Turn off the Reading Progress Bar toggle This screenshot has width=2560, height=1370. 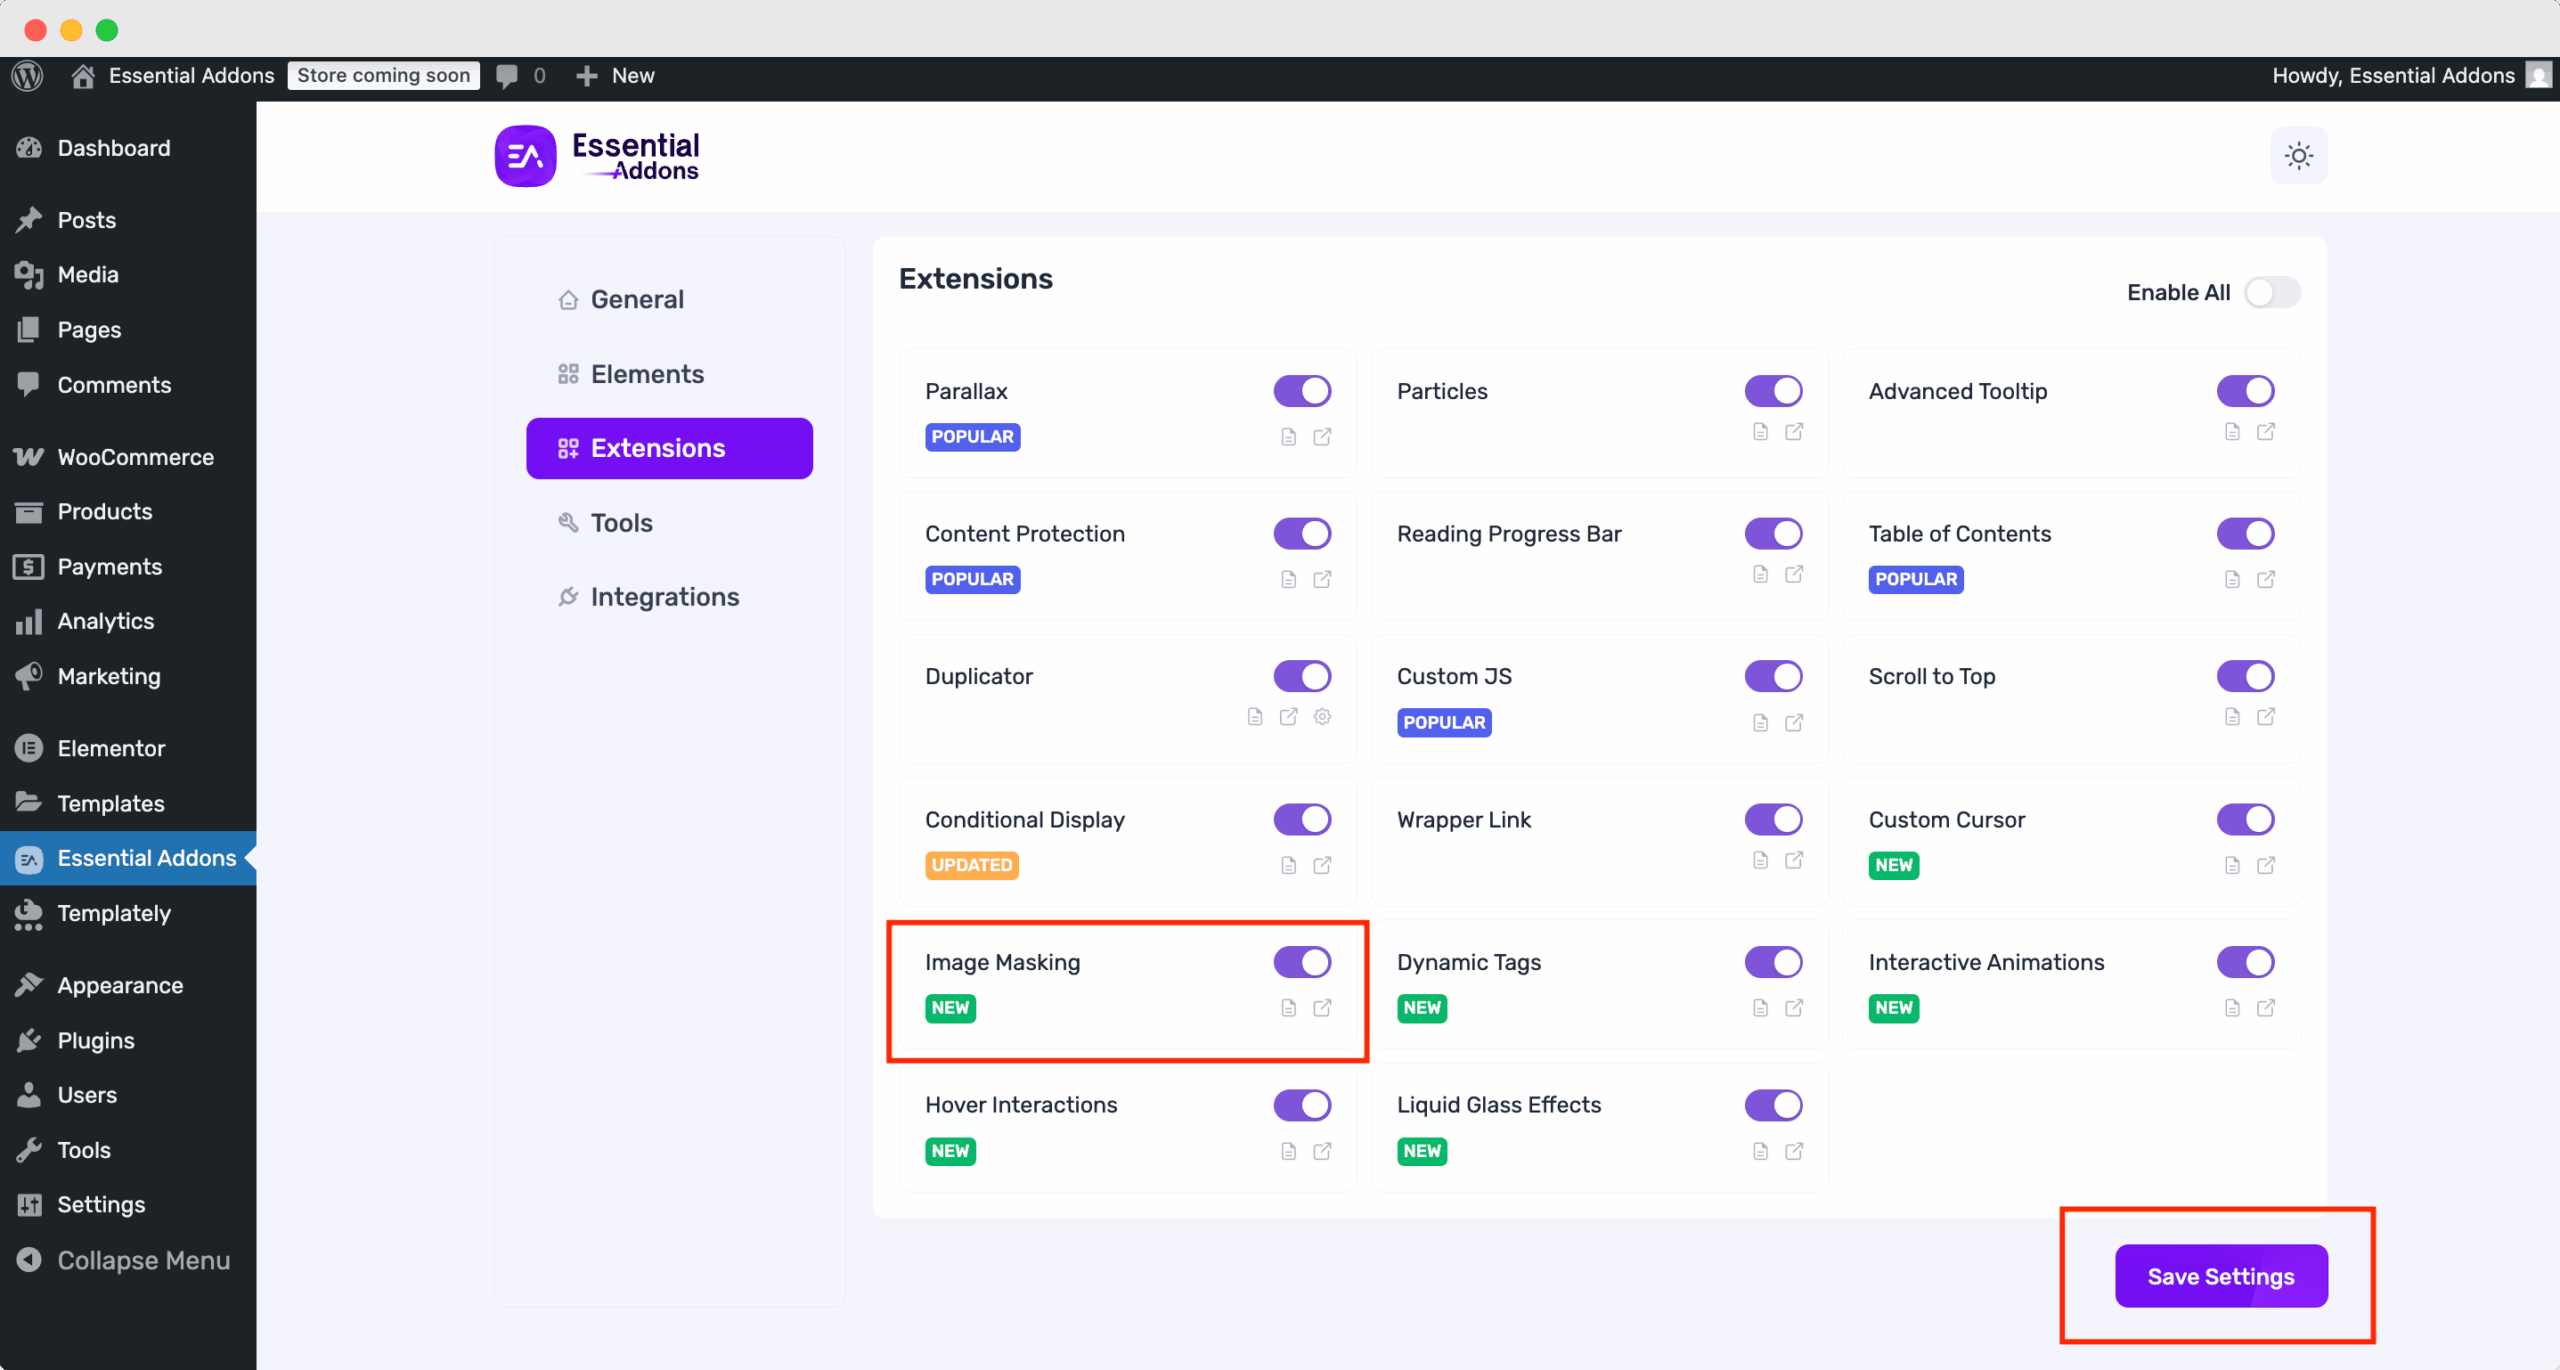pos(1773,533)
